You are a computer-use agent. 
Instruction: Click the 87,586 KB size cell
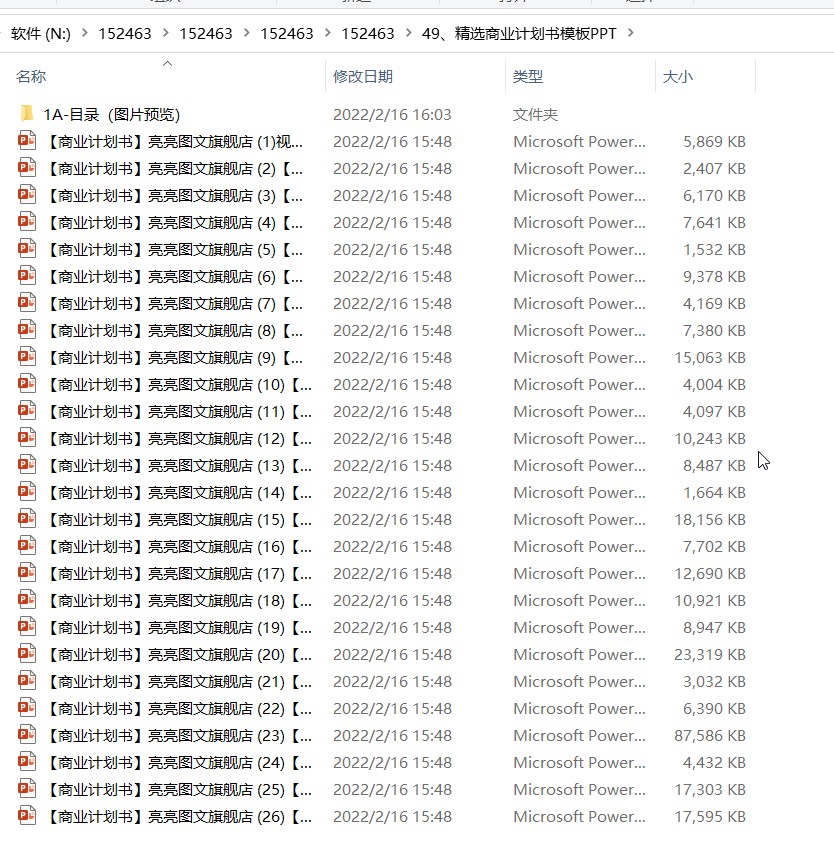[x=710, y=736]
